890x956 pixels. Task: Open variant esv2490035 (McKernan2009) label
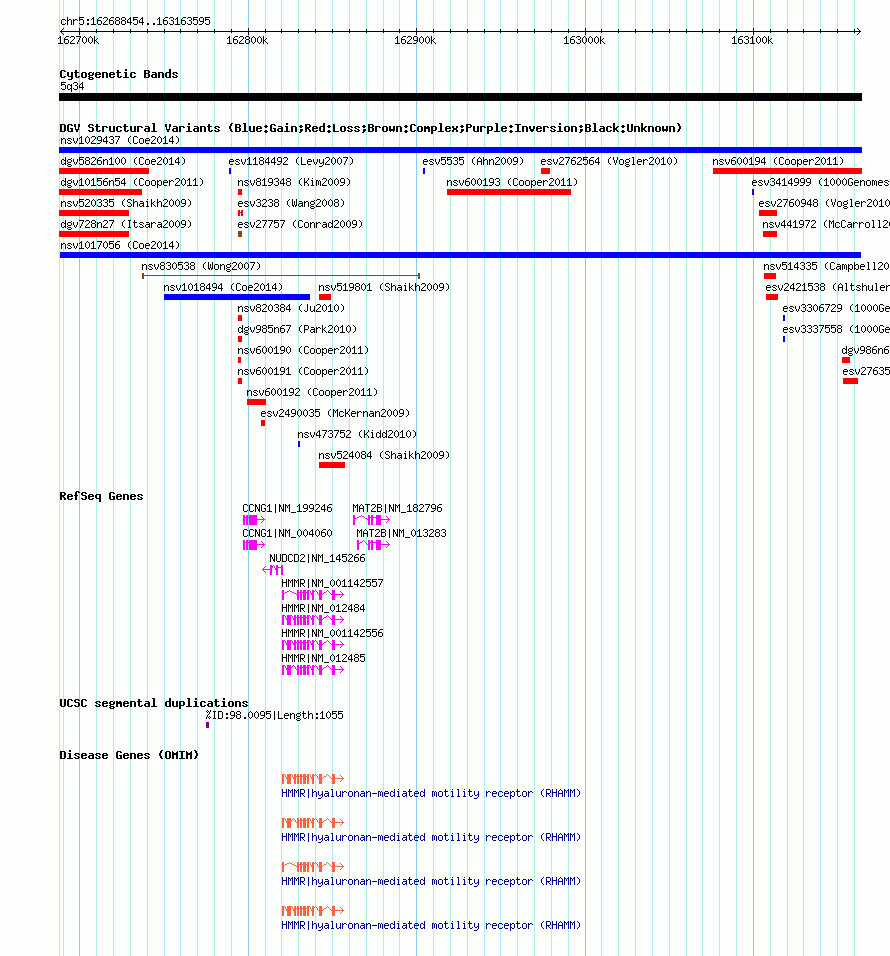(335, 413)
